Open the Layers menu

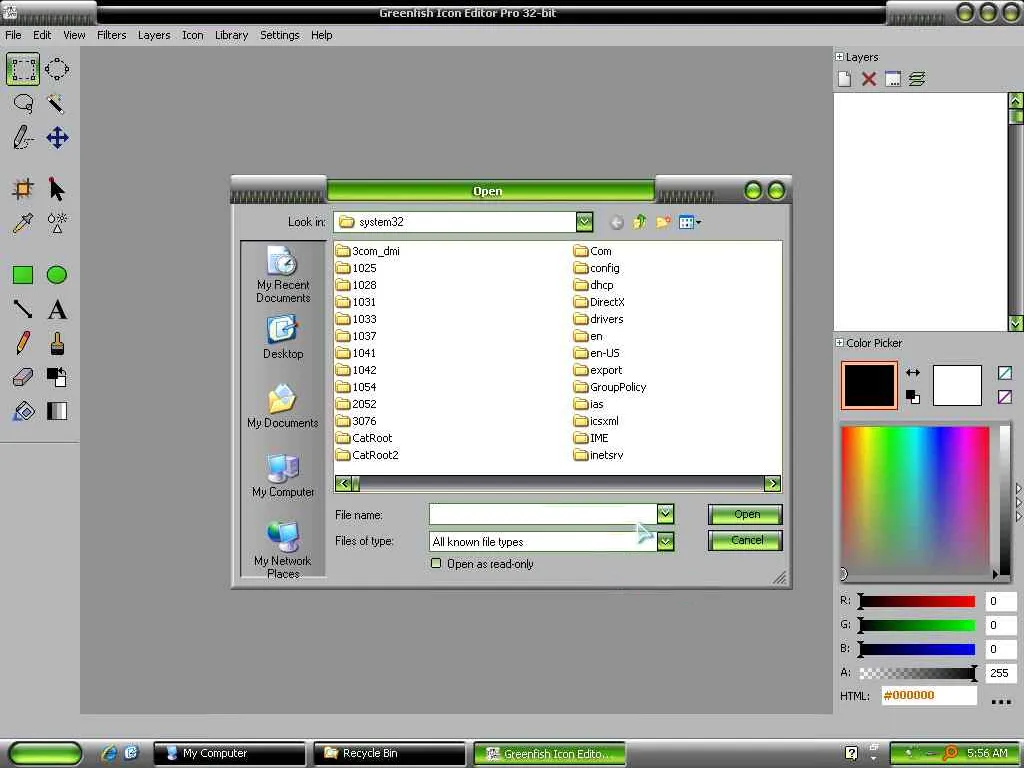154,35
